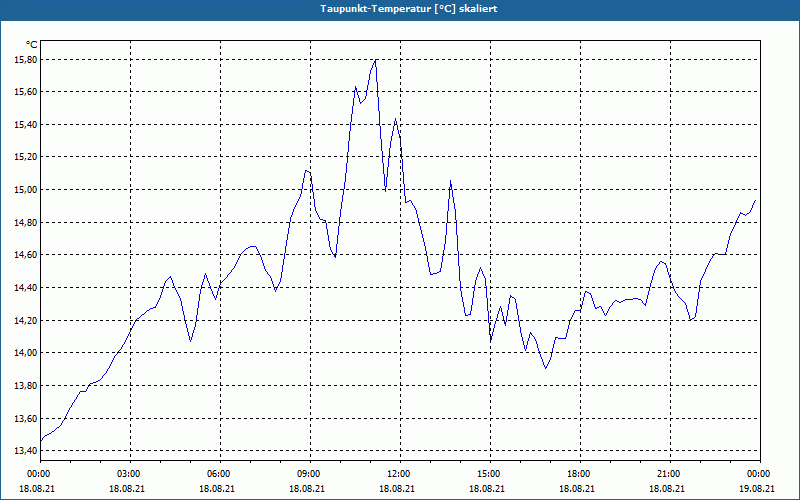Pick the 14,80 y-axis label
Viewport: 800px width, 500px height.
26,222
